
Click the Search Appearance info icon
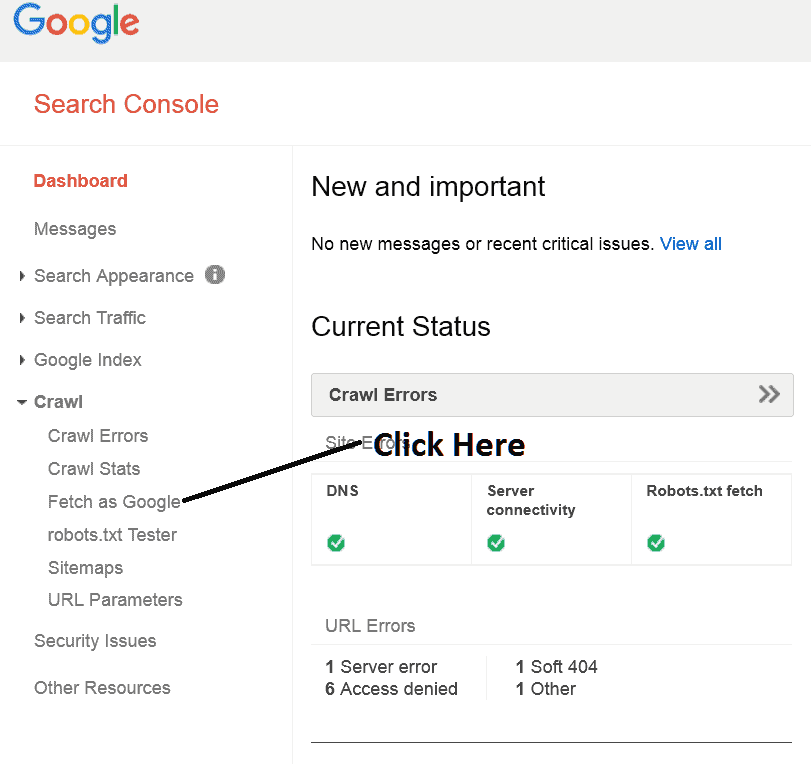[215, 274]
